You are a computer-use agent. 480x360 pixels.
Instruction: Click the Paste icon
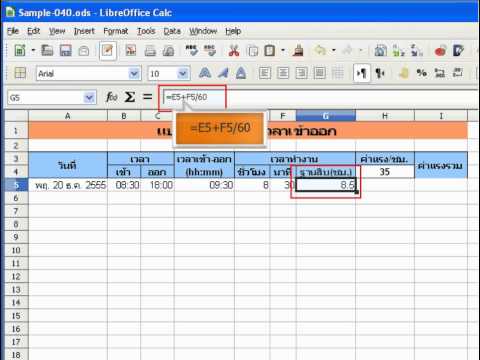point(270,51)
